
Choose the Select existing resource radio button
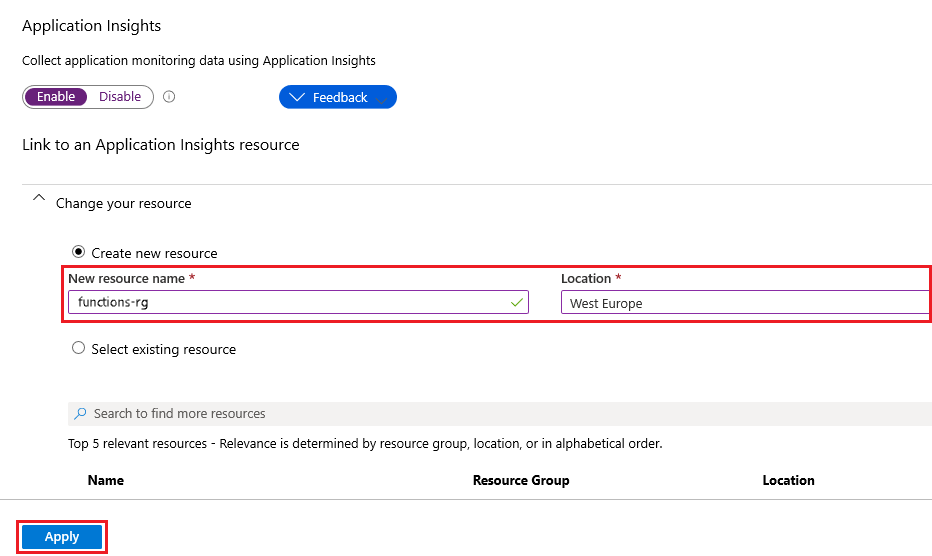pyautogui.click(x=78, y=349)
